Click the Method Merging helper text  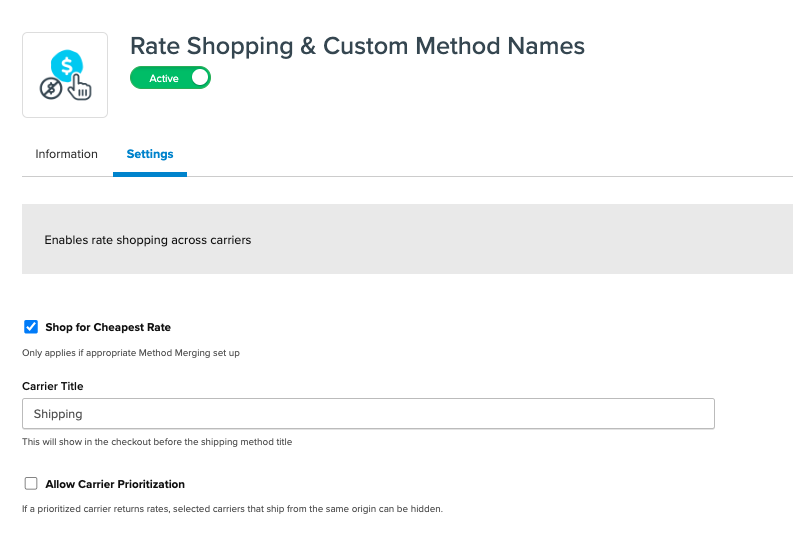click(131, 353)
